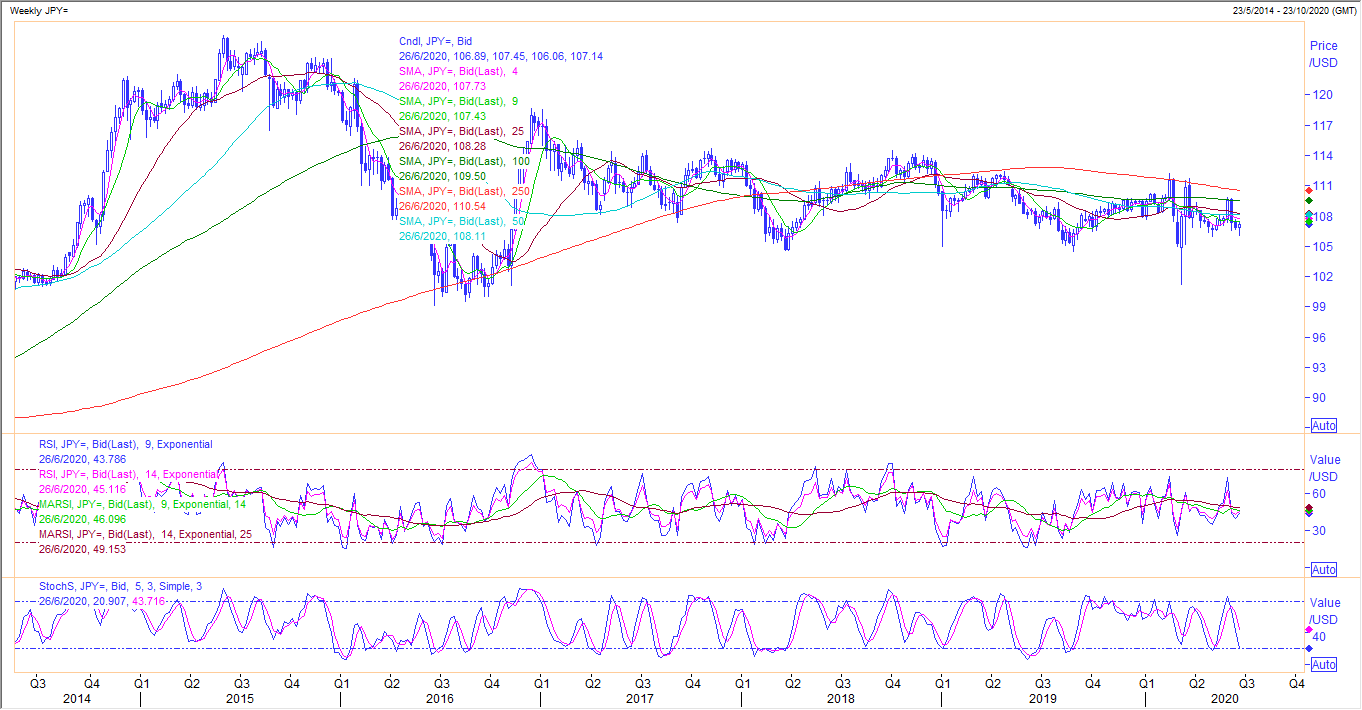Click the Auto button of the stochastic panel
The height and width of the screenshot is (710, 1362).
[1323, 665]
